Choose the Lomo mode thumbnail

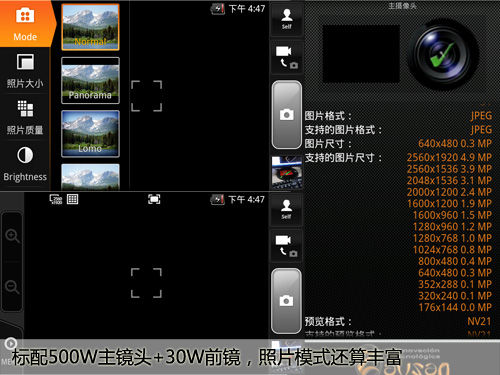[90, 134]
